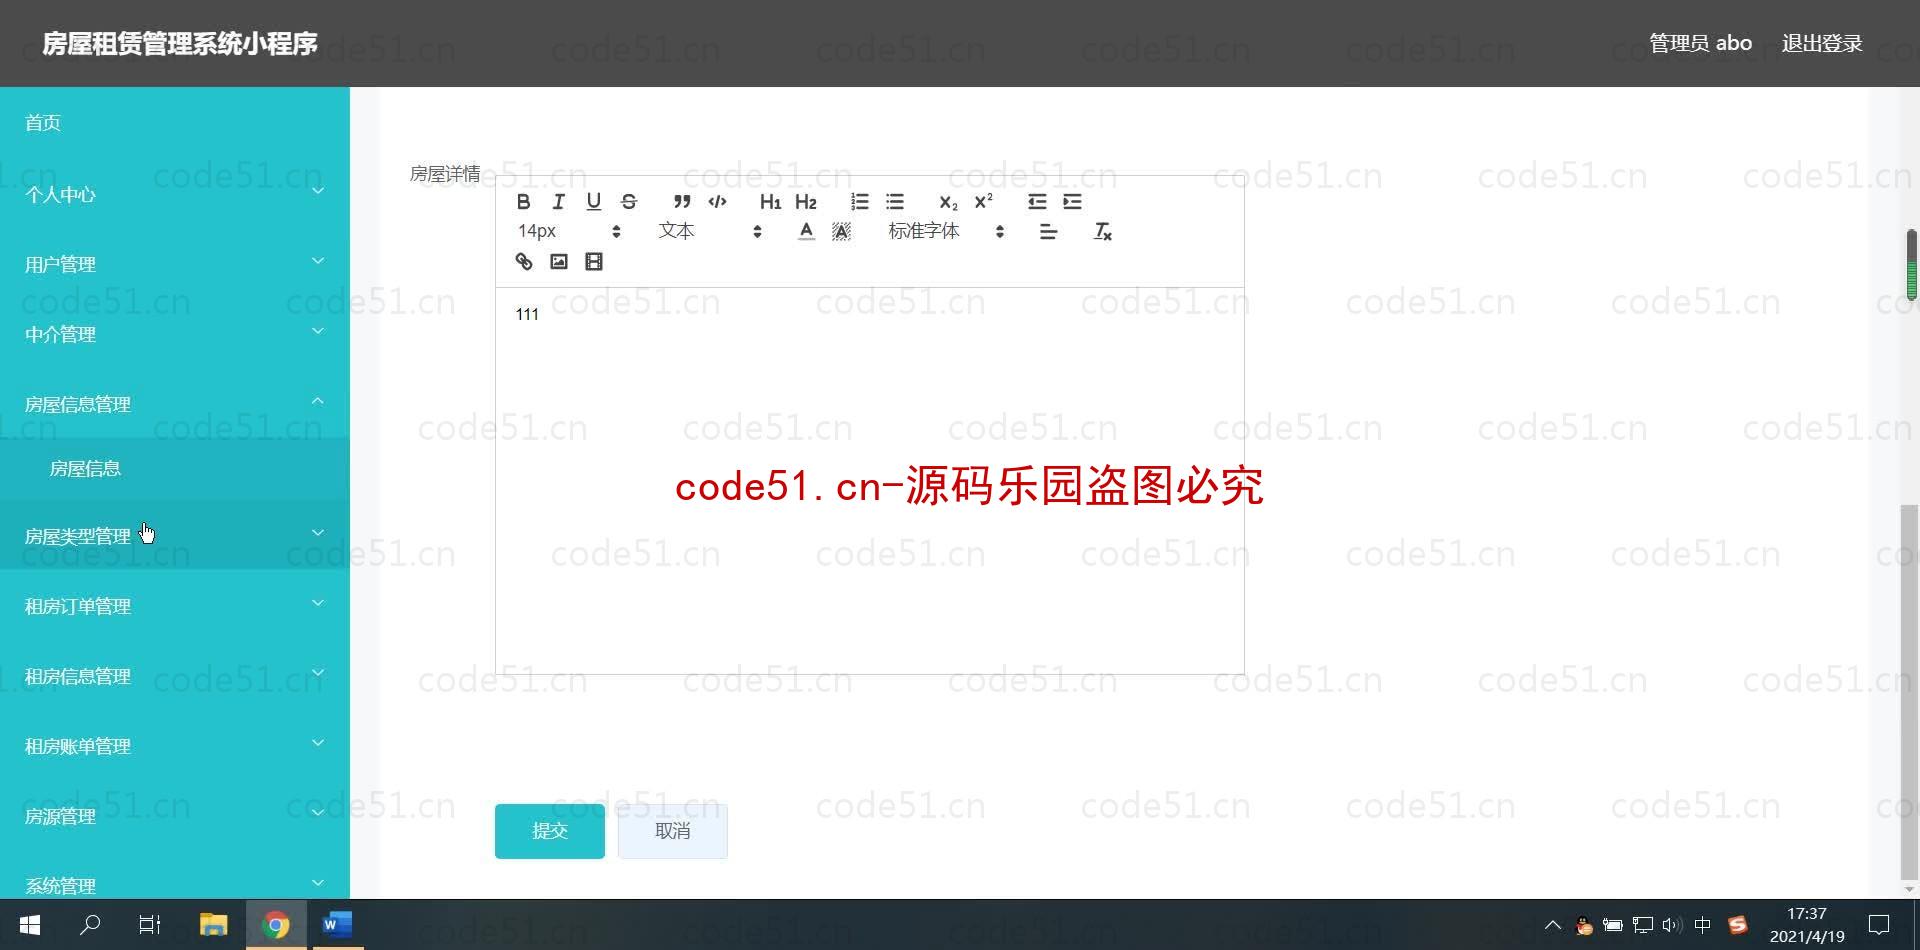This screenshot has width=1920, height=950.
Task: Insert an image into the editor
Action: pyautogui.click(x=559, y=262)
